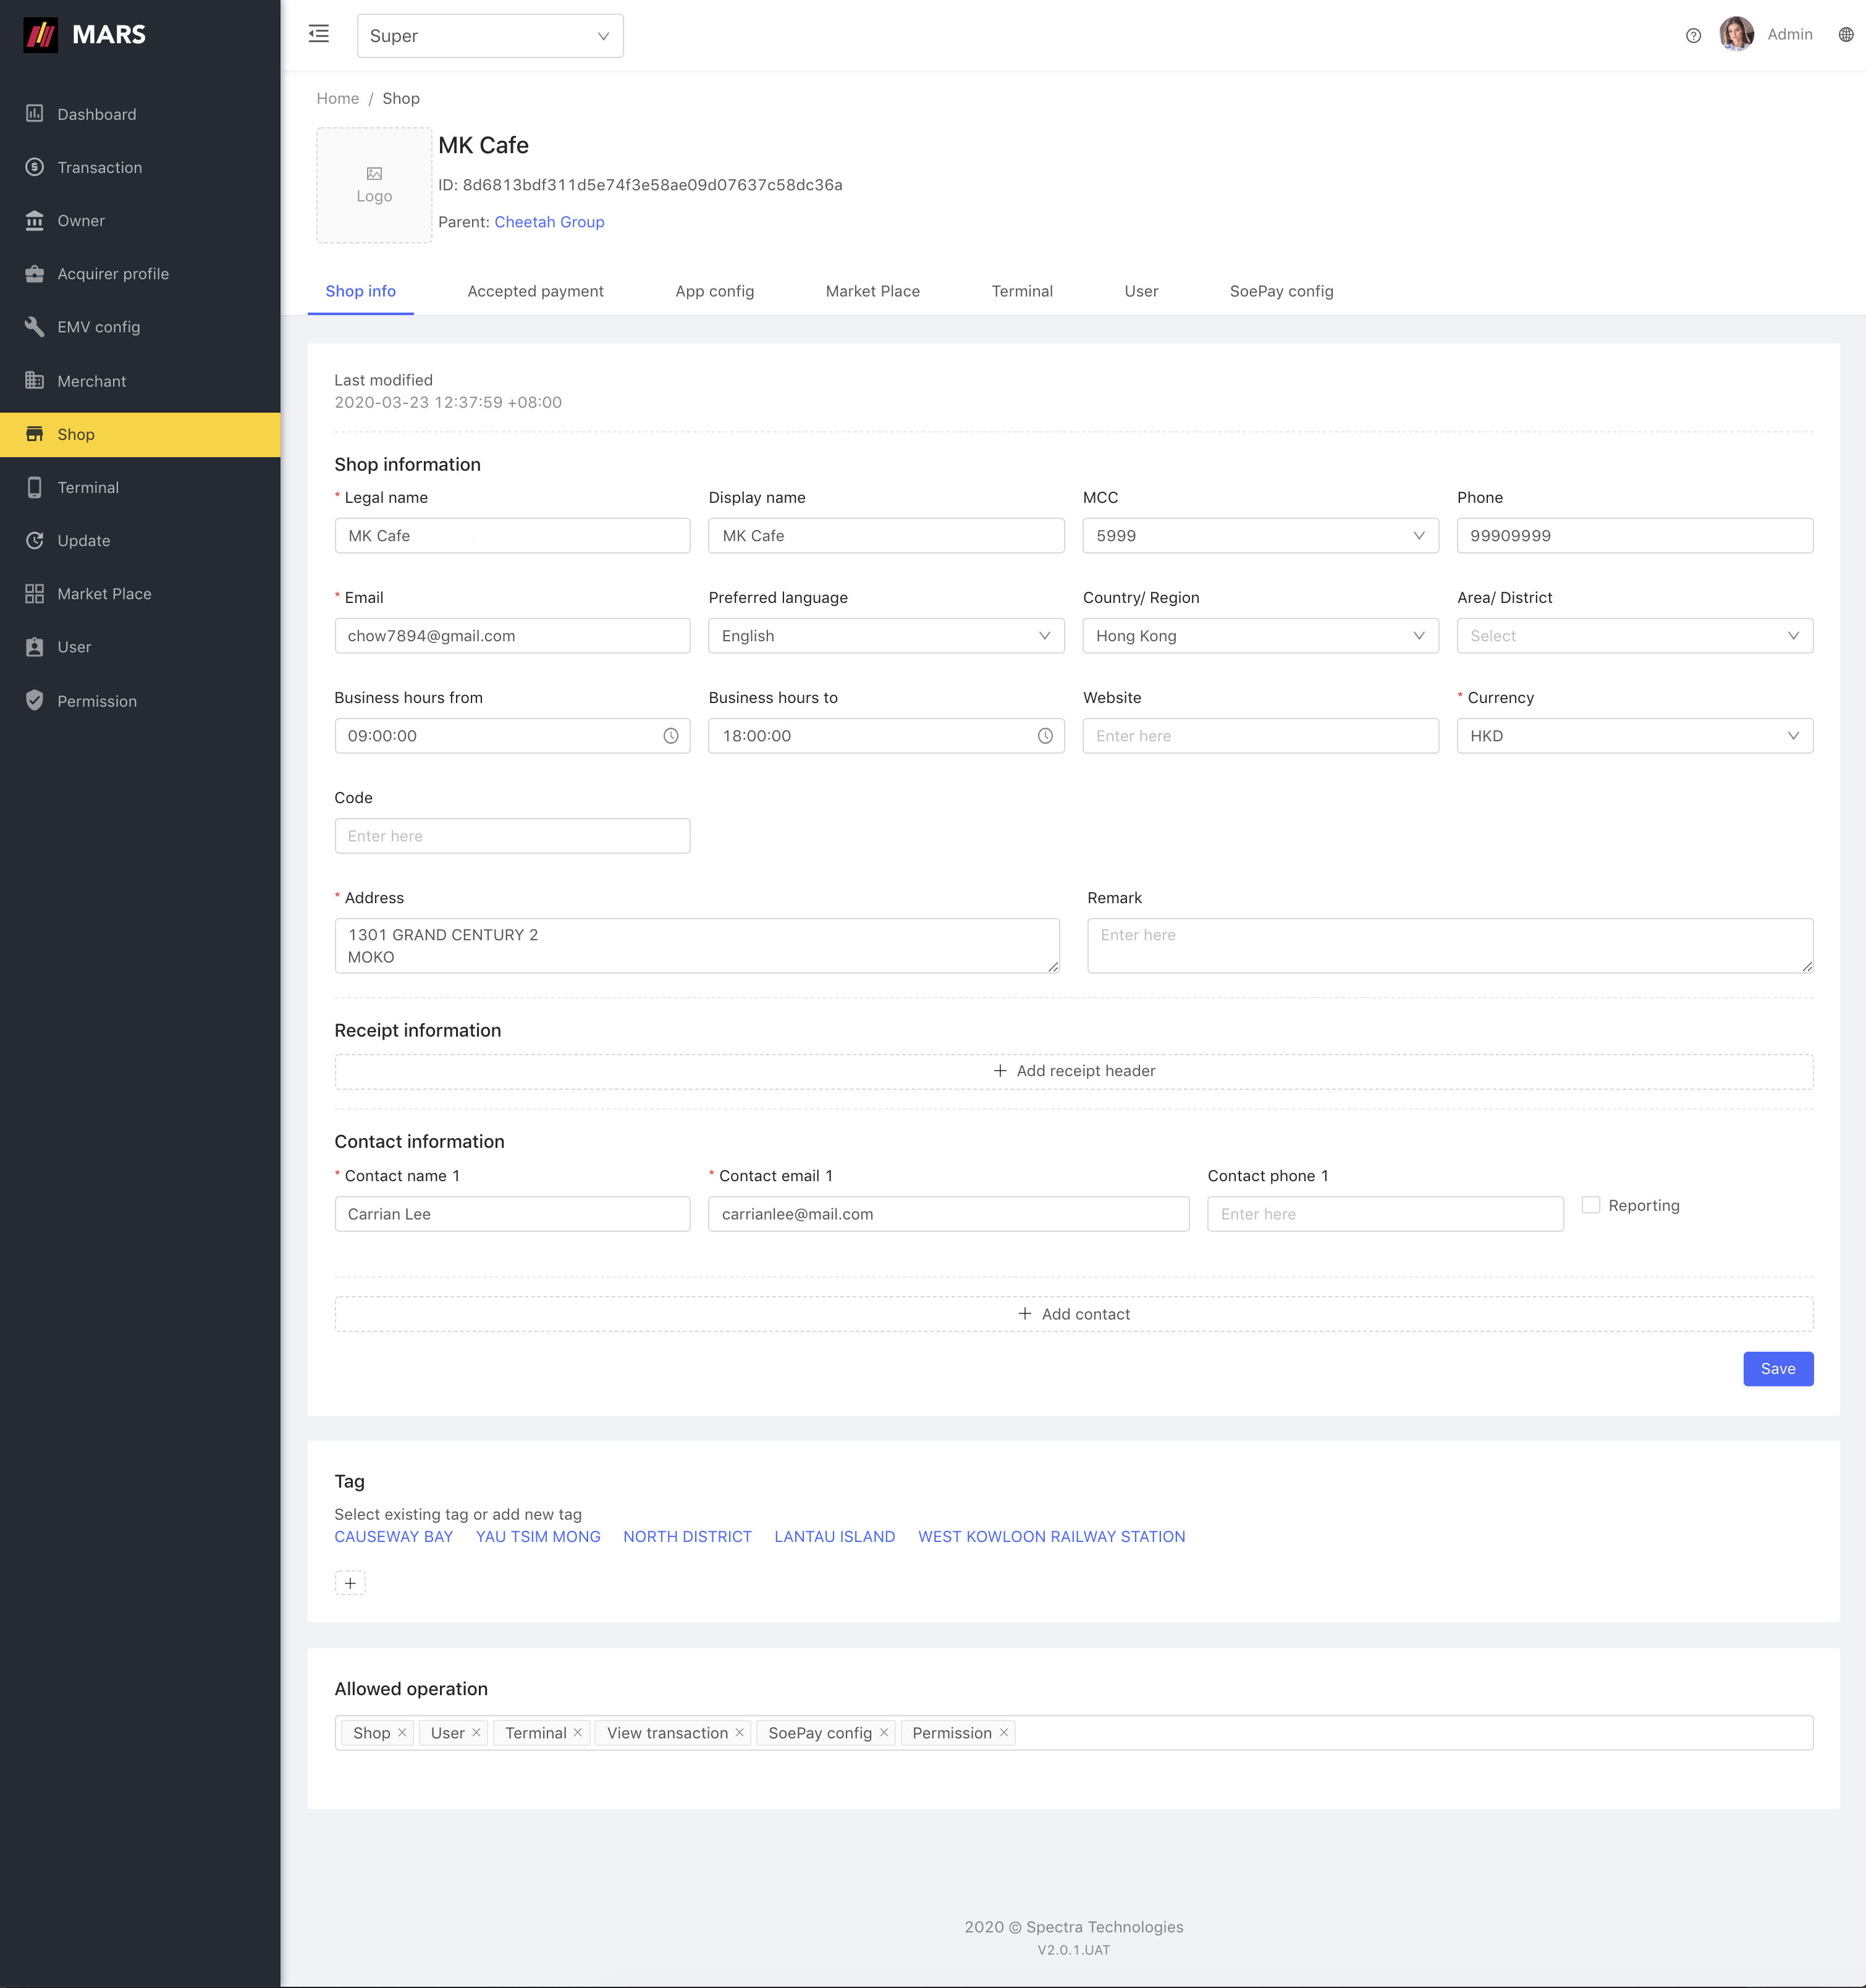Switch to the Accepted payment tab
Viewport: 1866px width, 1988px height.
point(535,291)
